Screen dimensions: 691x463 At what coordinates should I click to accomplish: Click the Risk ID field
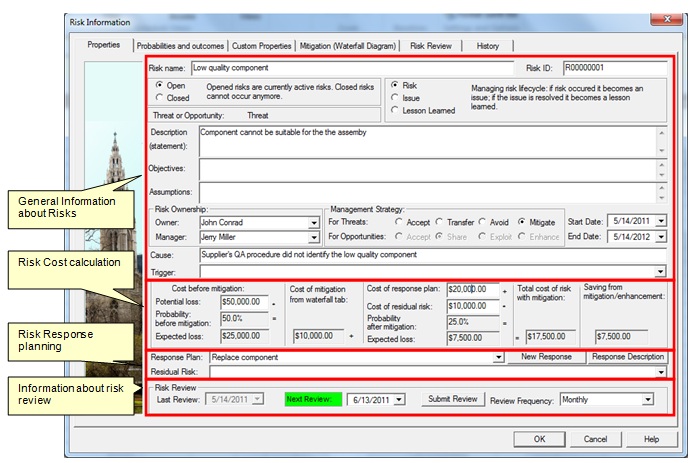[615, 68]
